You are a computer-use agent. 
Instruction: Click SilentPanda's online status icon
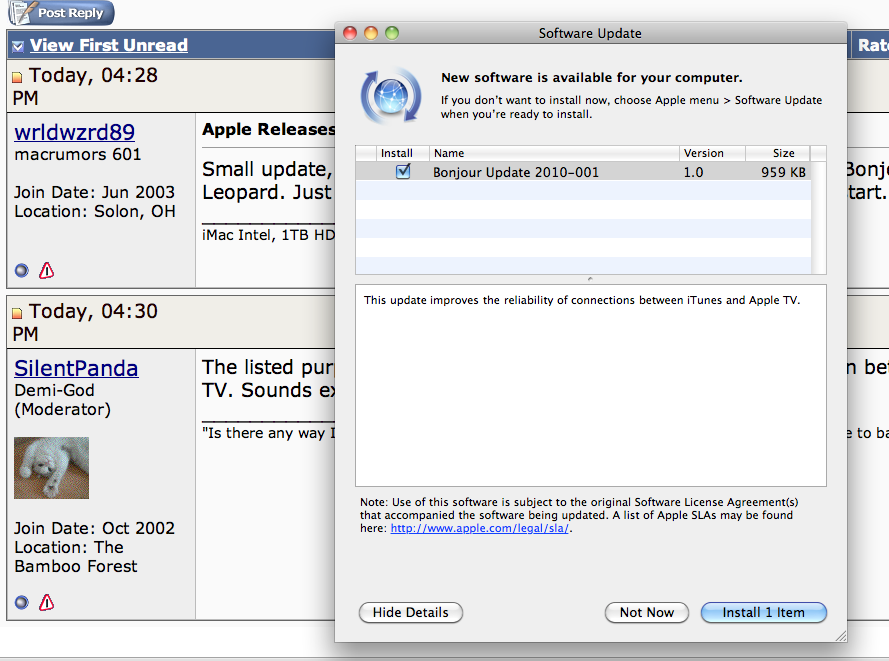click(x=22, y=602)
